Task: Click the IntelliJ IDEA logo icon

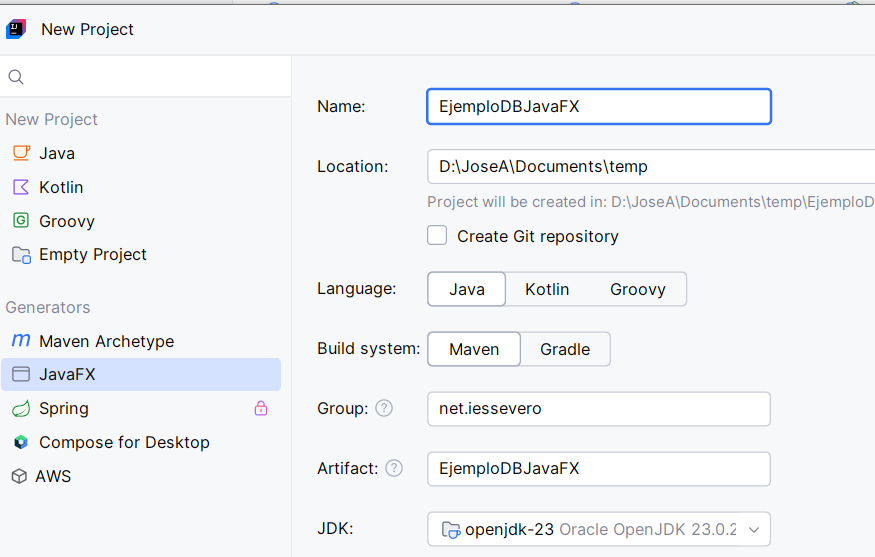Action: [x=16, y=29]
